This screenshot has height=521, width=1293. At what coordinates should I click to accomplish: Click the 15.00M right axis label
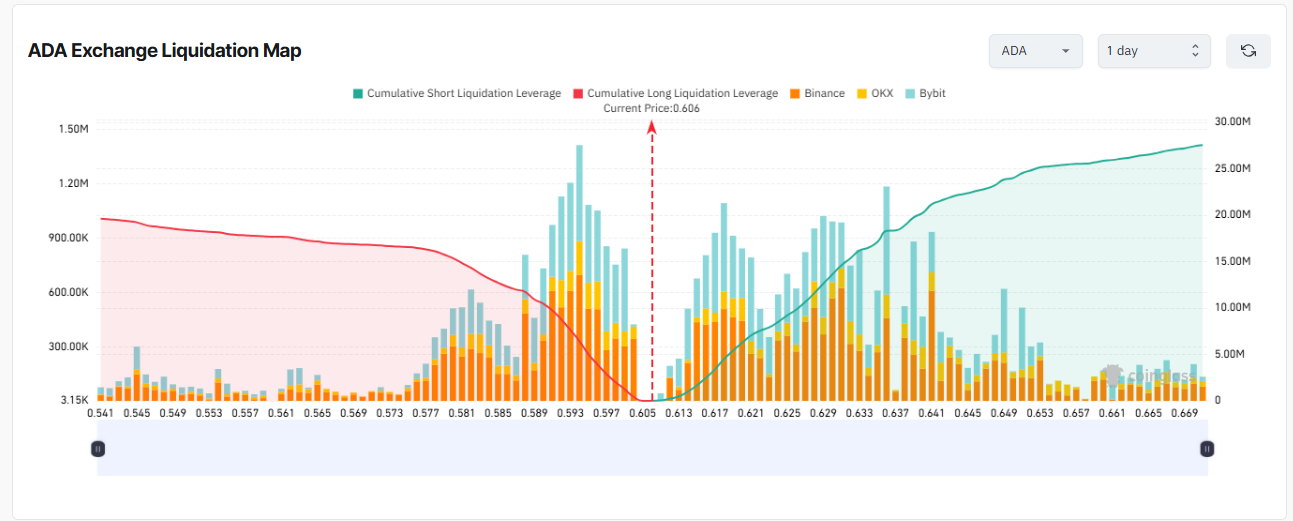(x=1233, y=261)
